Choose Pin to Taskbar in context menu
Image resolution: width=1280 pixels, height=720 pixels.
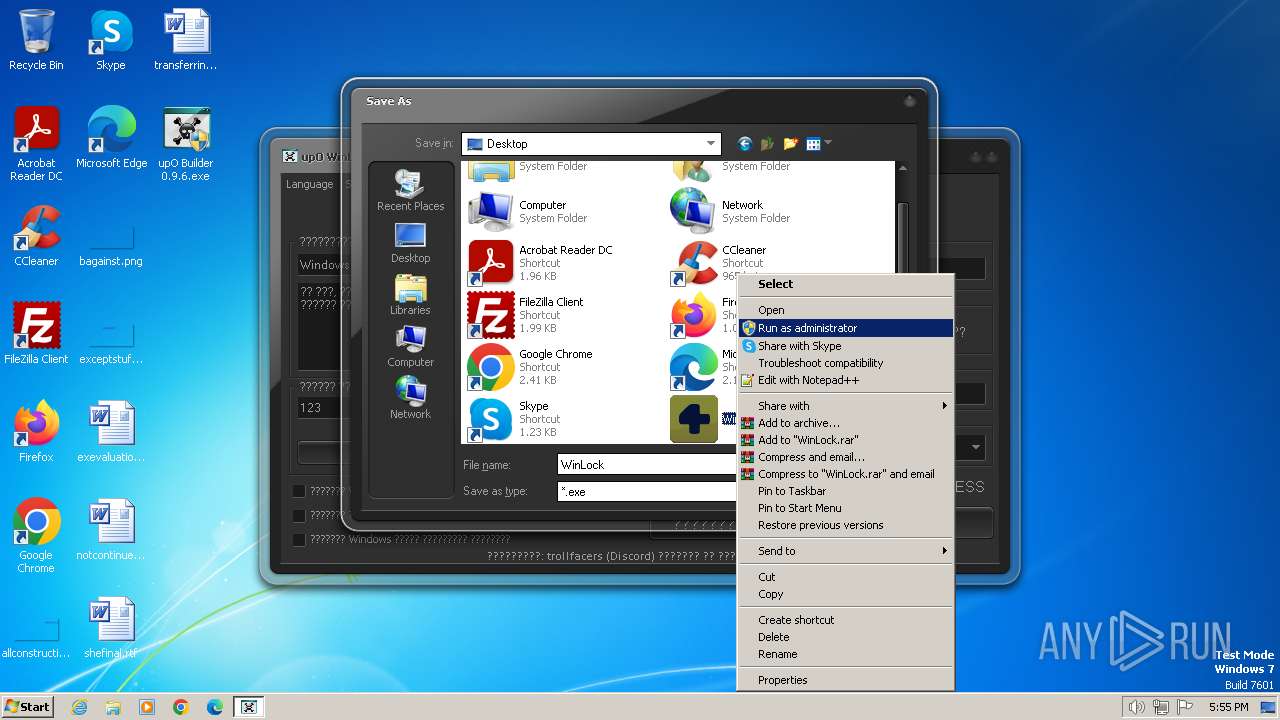coord(845,491)
